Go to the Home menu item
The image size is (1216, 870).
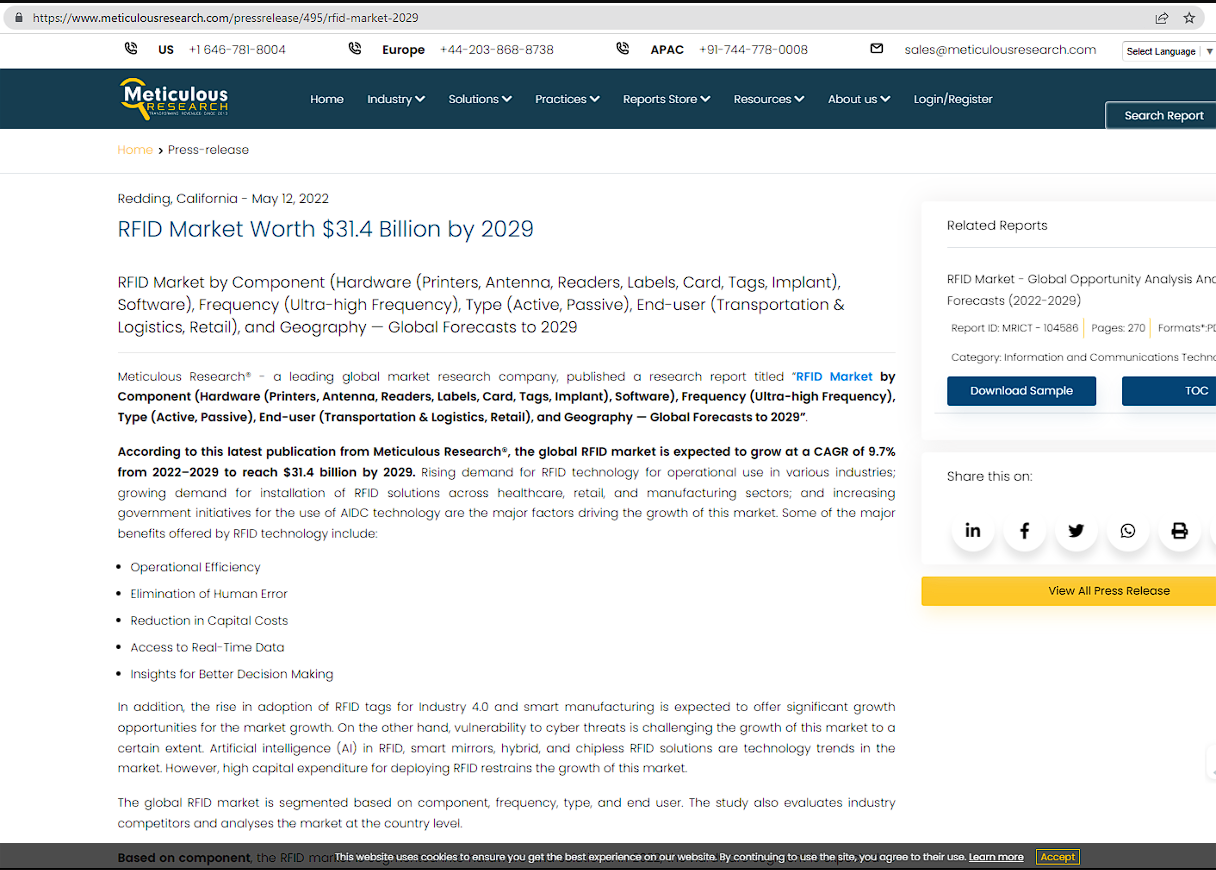[x=327, y=99]
